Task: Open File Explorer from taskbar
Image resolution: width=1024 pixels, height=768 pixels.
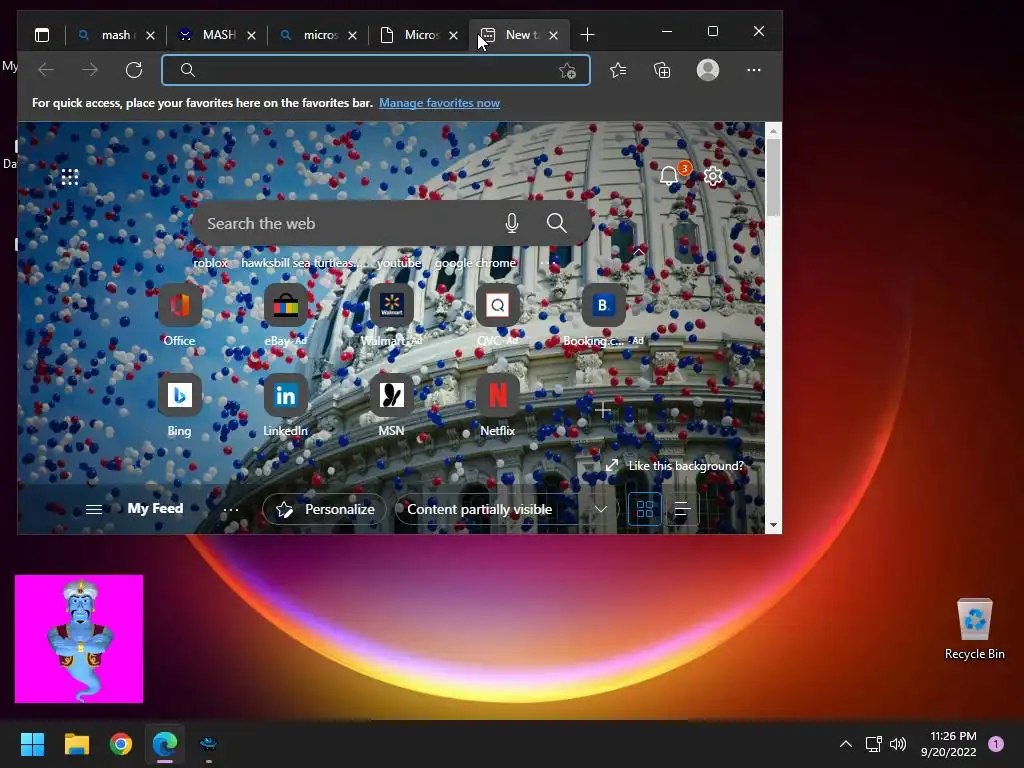Action: (x=77, y=744)
